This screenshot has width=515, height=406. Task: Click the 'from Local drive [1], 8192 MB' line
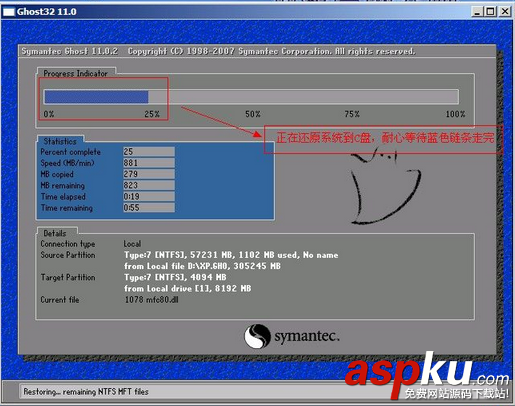click(188, 288)
